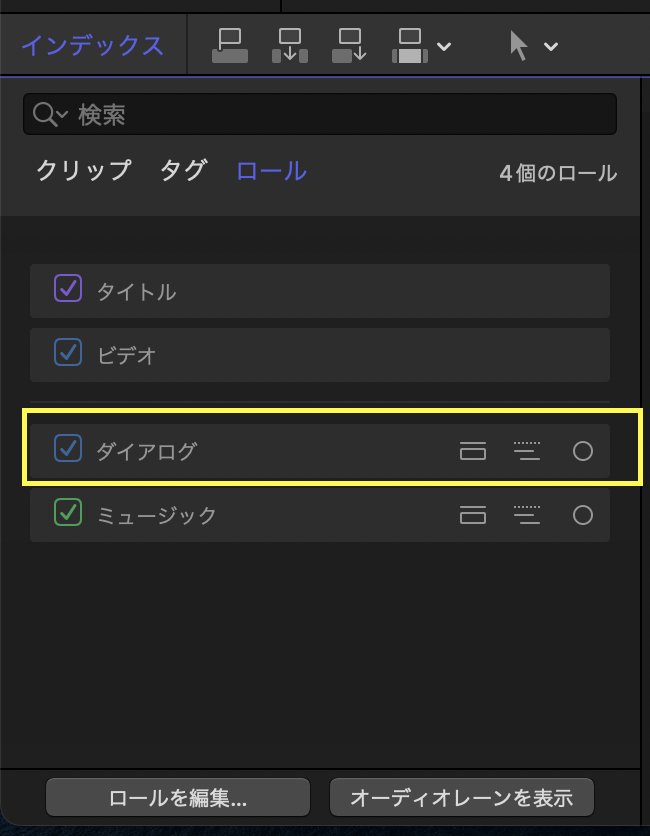Collapse subroles lane for ダイアログ role

click(x=526, y=451)
